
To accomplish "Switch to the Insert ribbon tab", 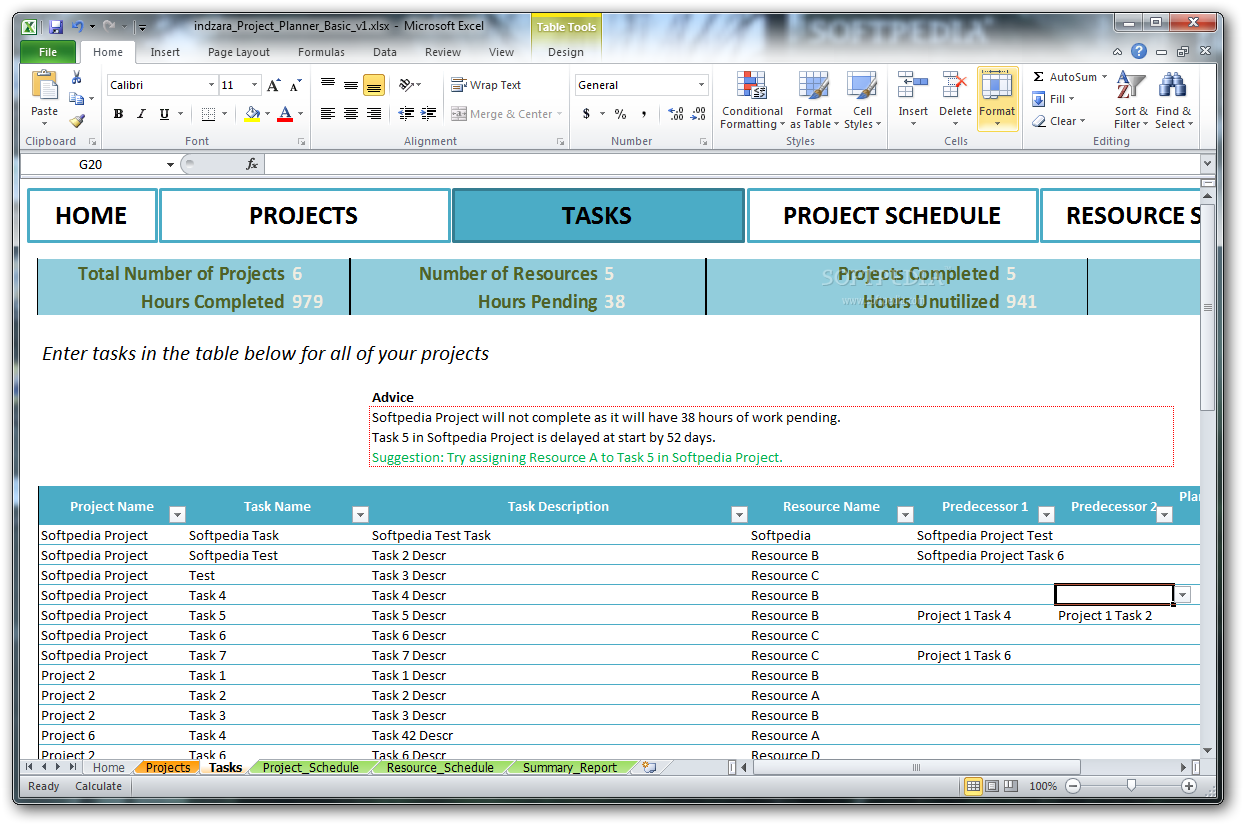I will tap(165, 52).
